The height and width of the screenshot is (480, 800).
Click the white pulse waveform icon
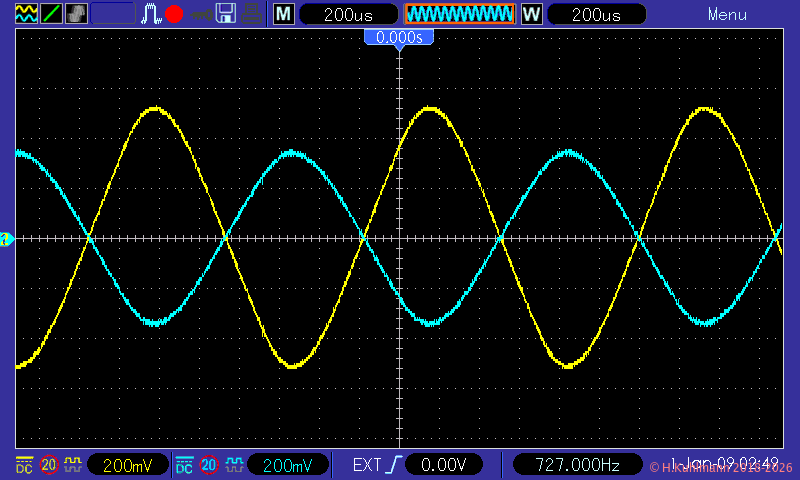coord(151,14)
